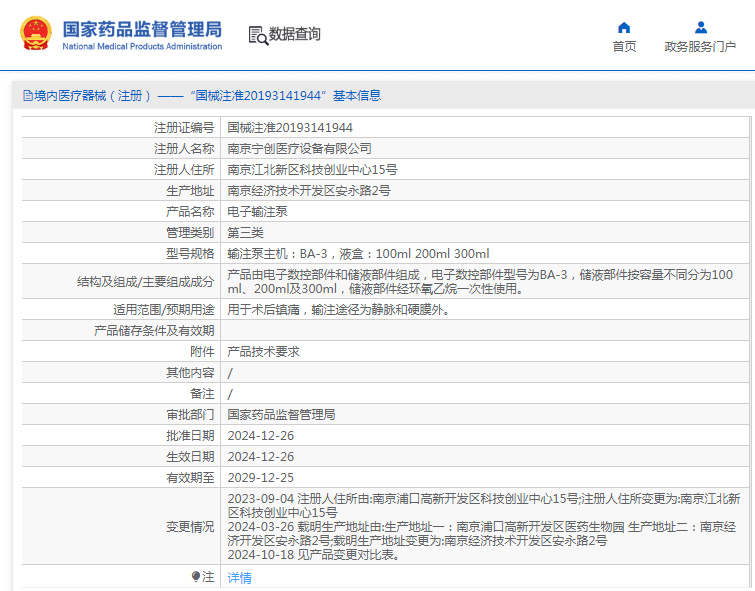Click the 数据查询 label
The height and width of the screenshot is (591, 755).
[294, 34]
